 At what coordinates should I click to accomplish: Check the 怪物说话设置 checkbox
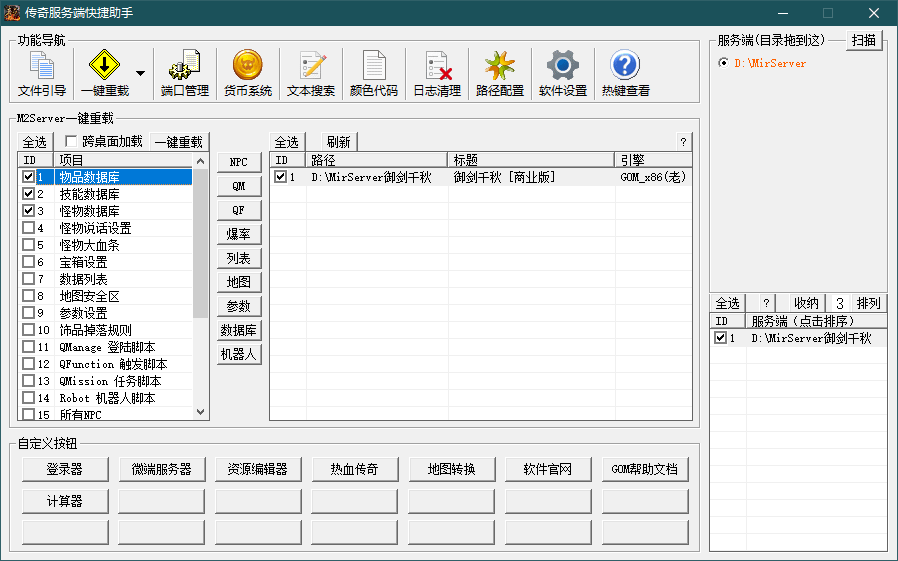28,228
